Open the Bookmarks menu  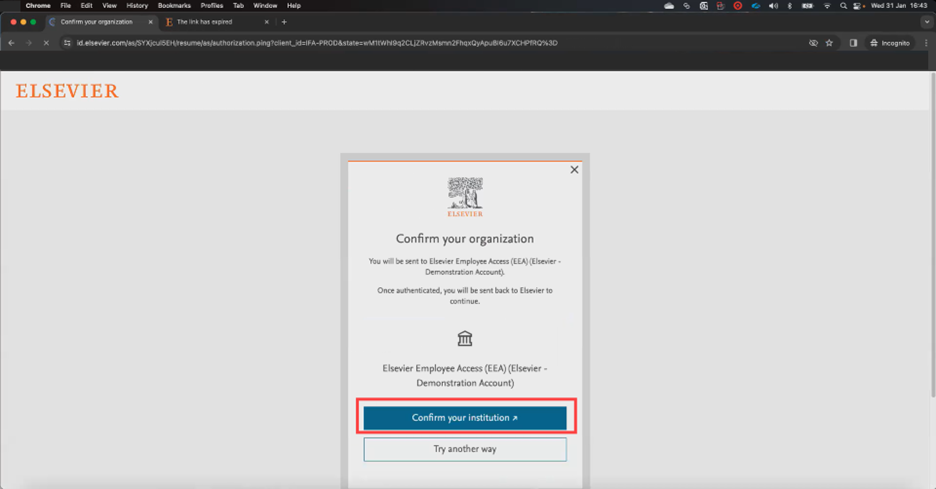click(x=174, y=5)
